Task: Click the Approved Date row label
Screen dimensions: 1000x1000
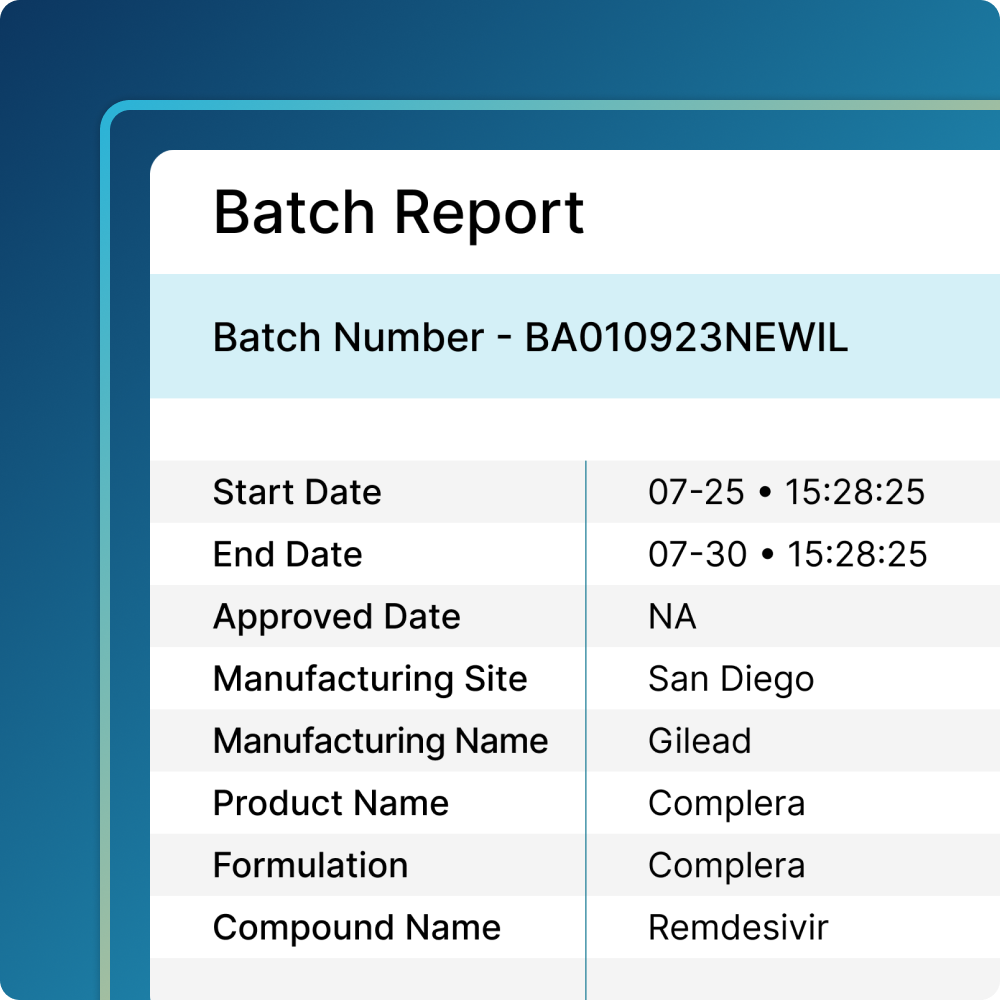Action: point(337,617)
